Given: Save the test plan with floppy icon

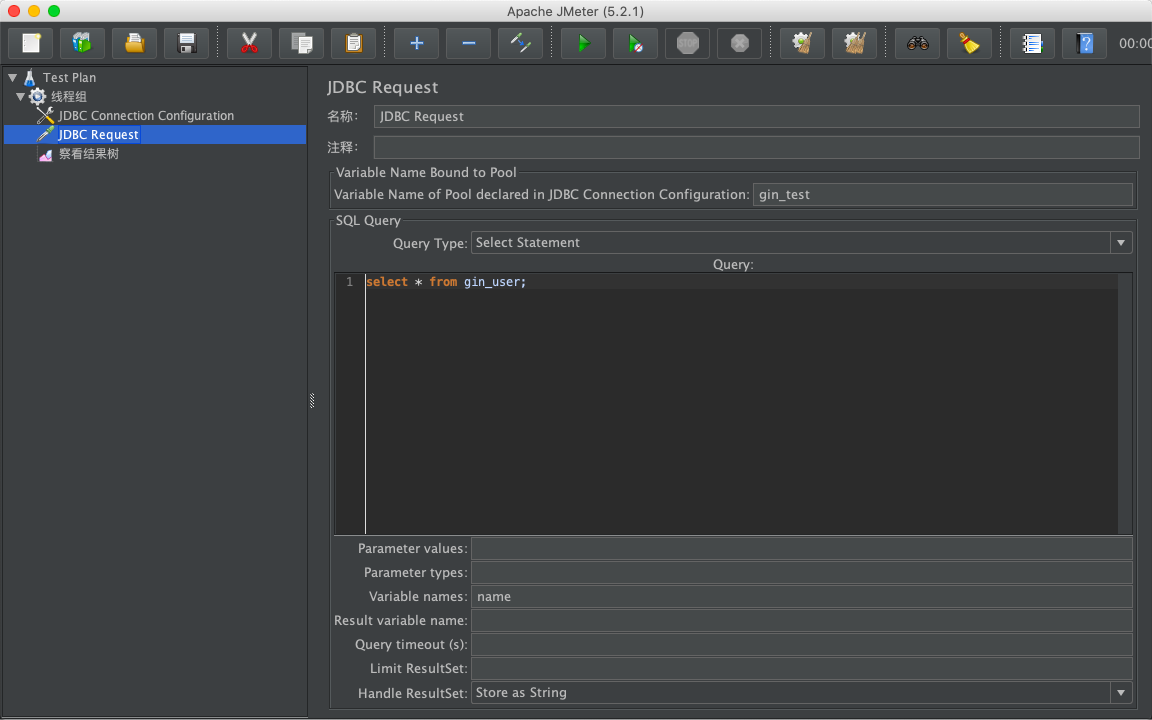Looking at the screenshot, I should tap(187, 43).
